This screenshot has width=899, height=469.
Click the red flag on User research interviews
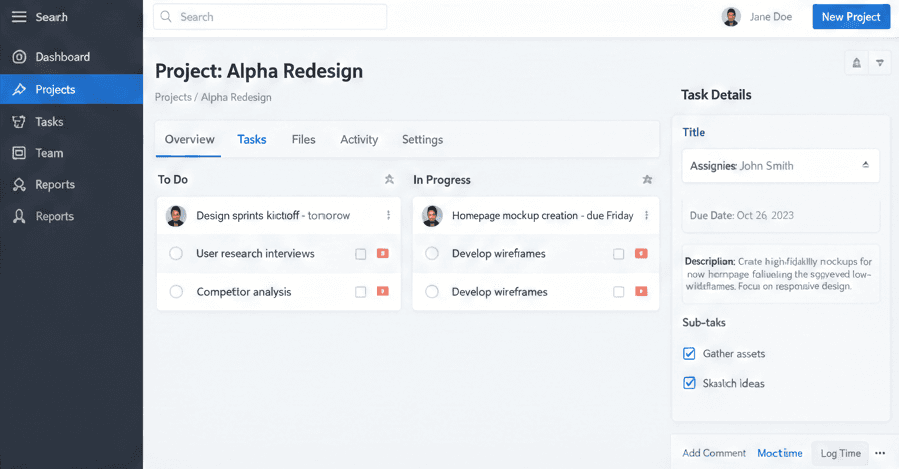(x=382, y=254)
